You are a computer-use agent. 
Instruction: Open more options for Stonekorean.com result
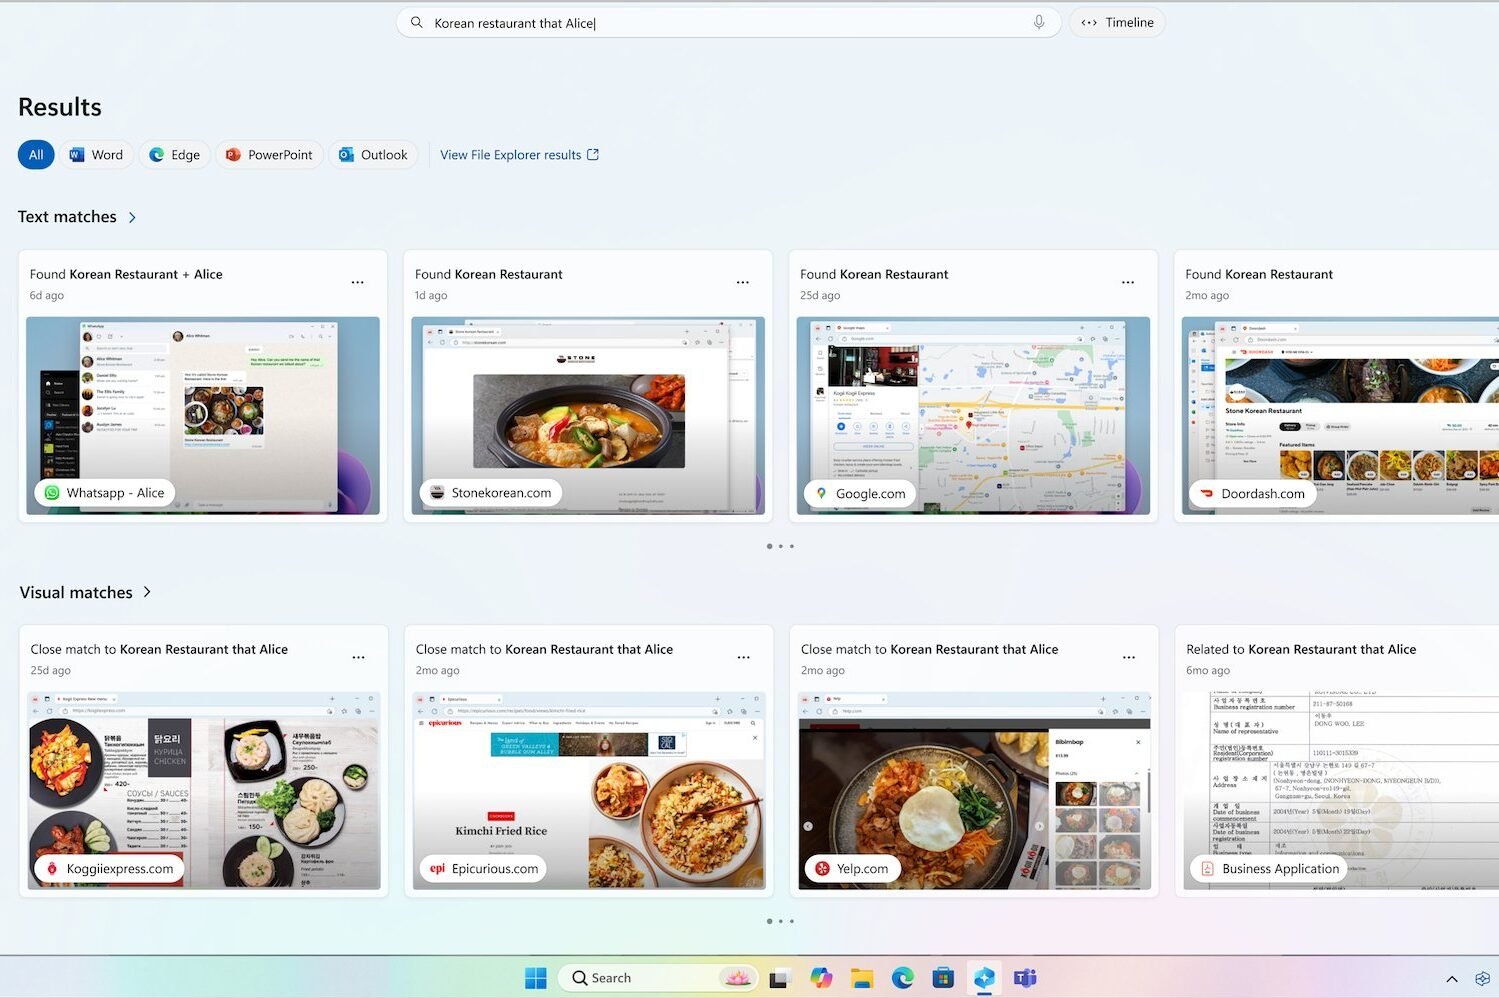742,283
